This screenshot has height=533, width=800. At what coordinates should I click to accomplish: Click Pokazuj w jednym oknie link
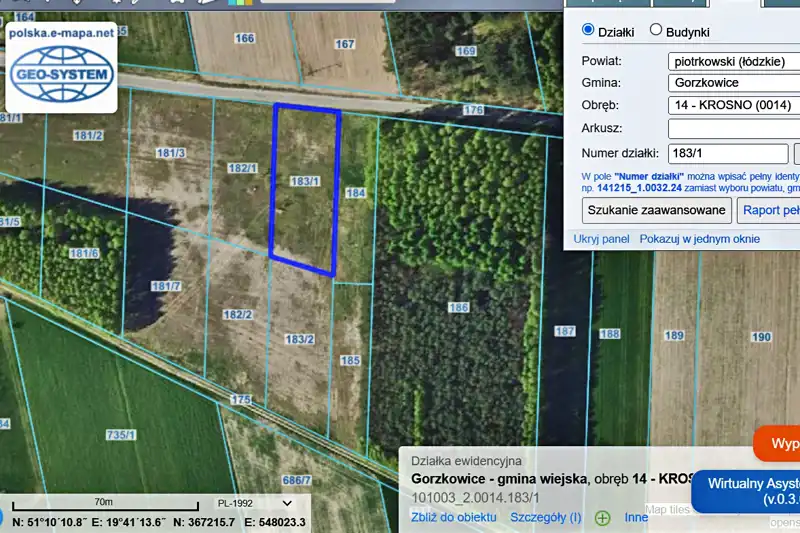click(699, 239)
